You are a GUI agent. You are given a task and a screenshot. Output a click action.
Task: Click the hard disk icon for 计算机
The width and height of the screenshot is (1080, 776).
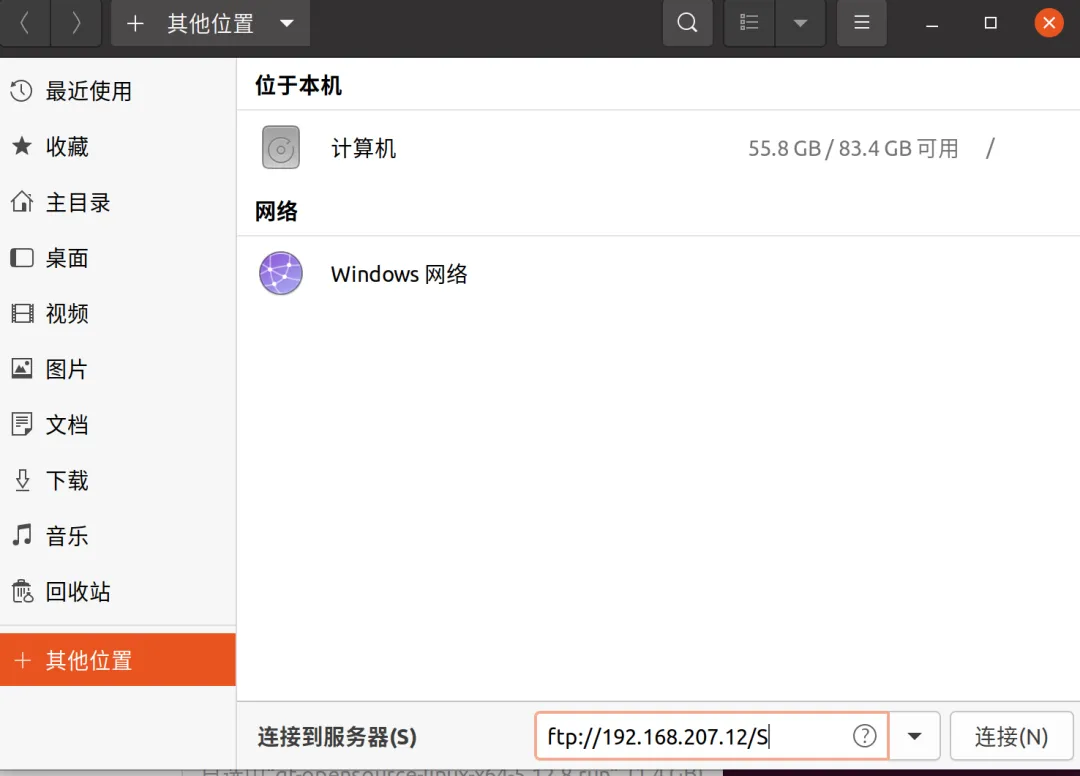(x=281, y=147)
